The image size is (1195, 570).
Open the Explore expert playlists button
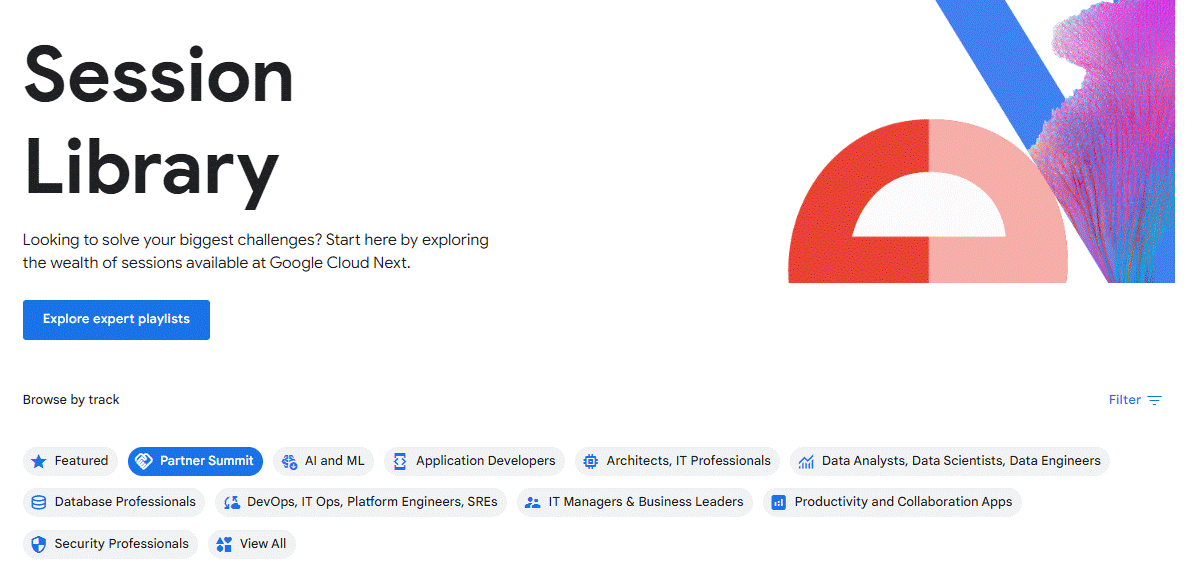pos(117,319)
